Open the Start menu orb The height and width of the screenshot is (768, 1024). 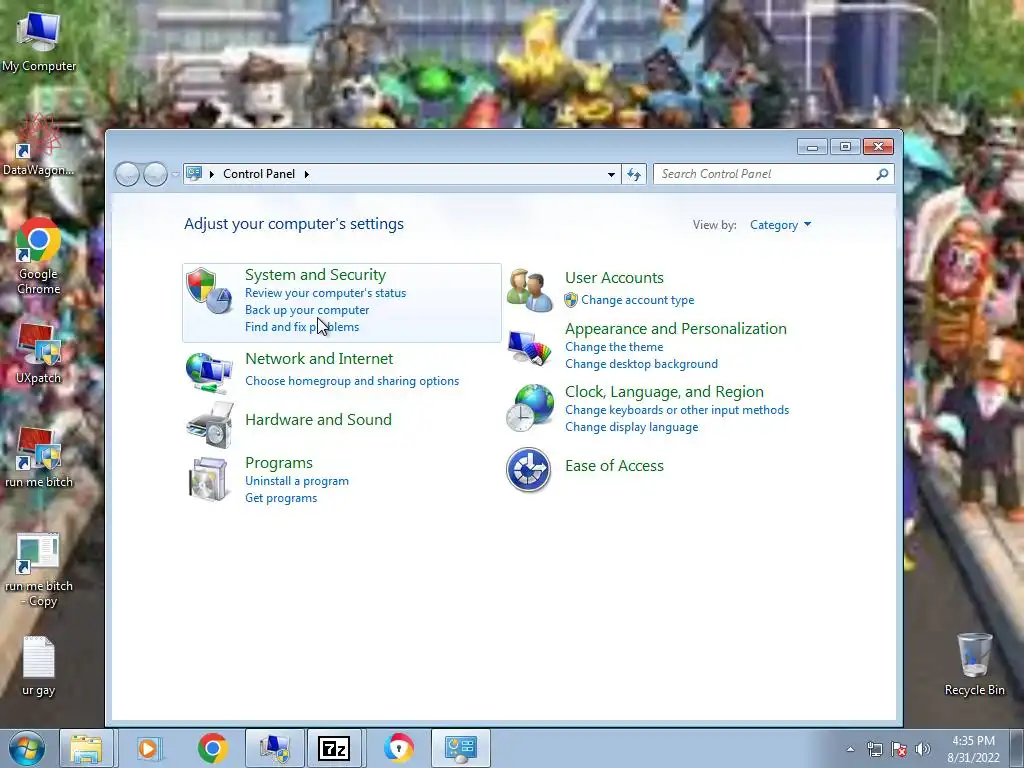click(27, 748)
